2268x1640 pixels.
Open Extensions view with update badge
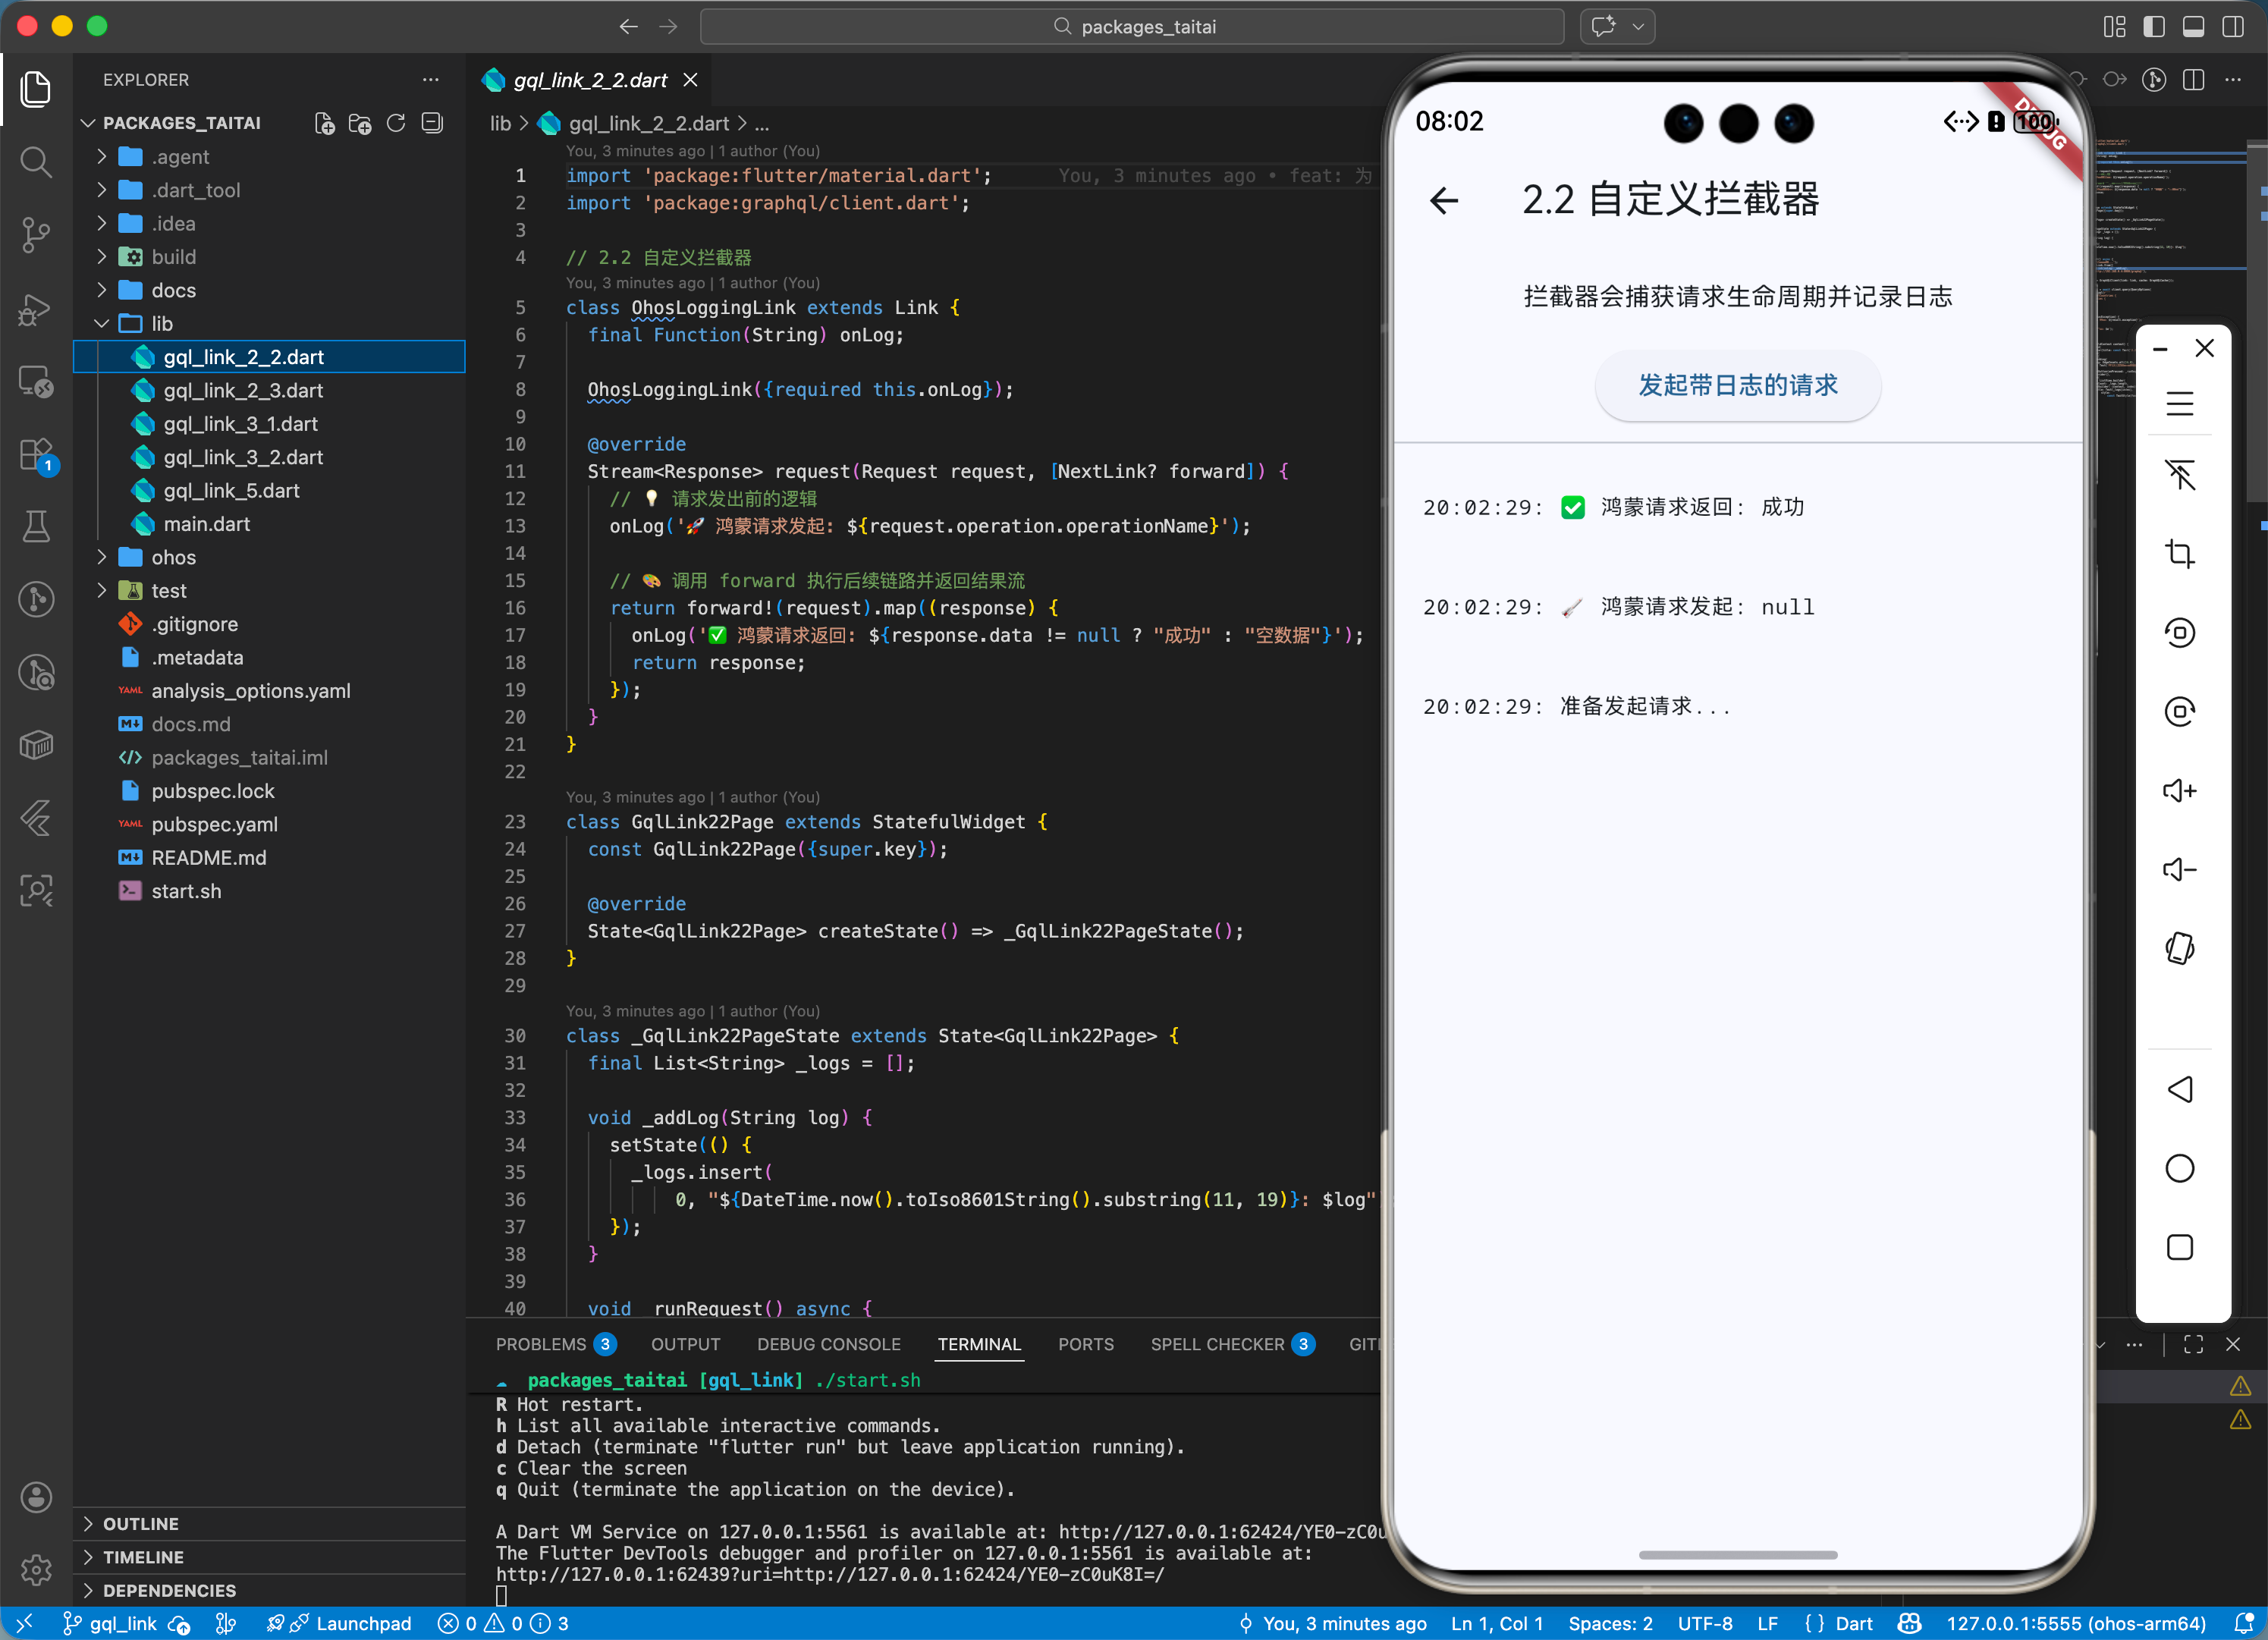36,454
